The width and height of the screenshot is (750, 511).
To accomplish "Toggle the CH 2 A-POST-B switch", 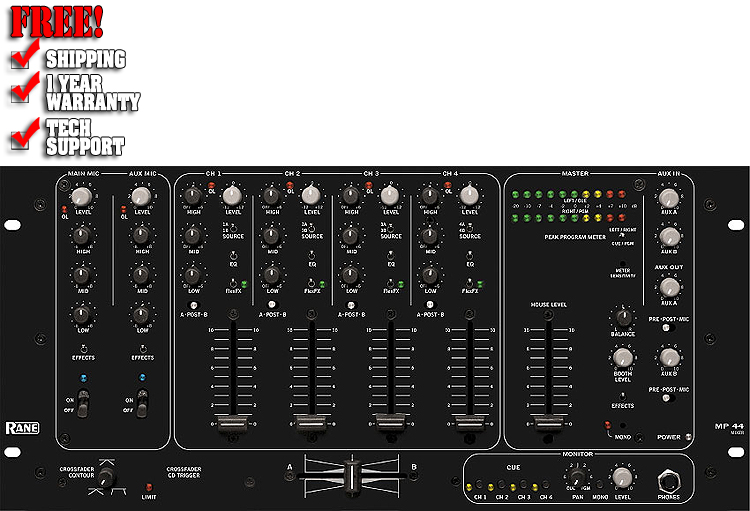I will [x=272, y=305].
